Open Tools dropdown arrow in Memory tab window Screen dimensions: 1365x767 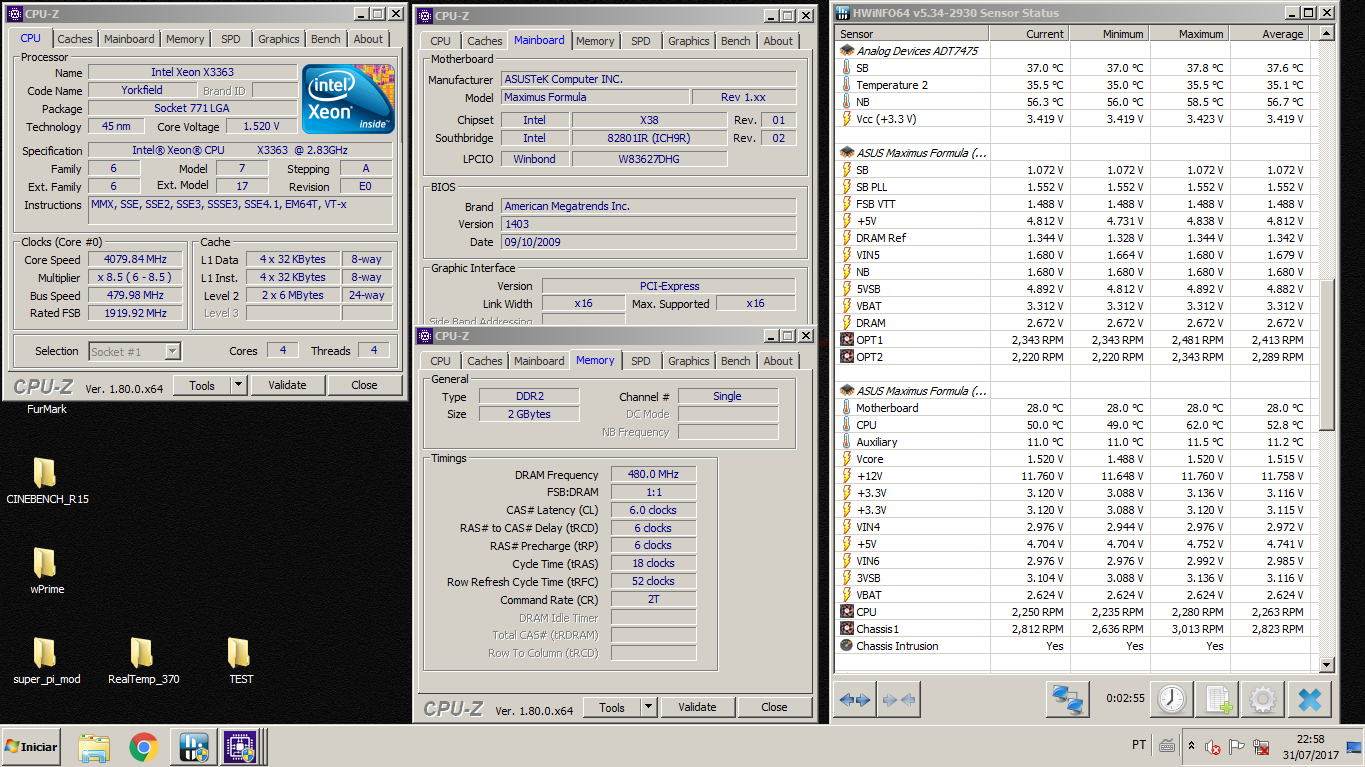coord(649,707)
